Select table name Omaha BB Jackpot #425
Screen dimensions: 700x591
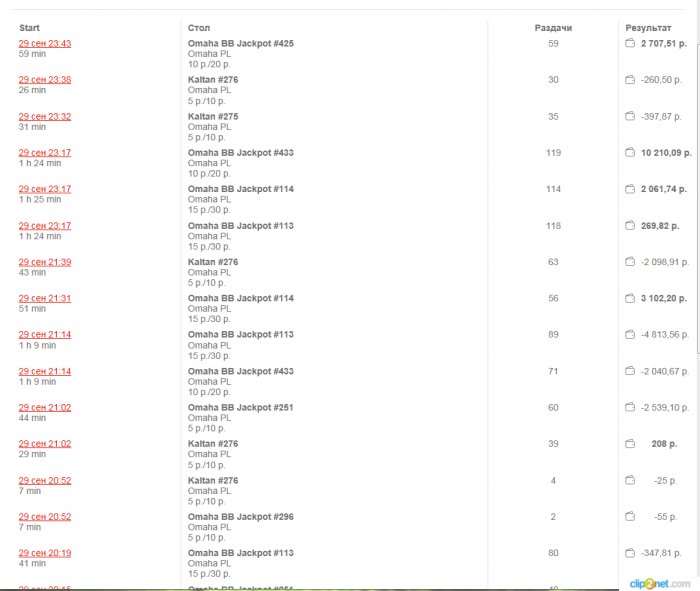tap(241, 43)
